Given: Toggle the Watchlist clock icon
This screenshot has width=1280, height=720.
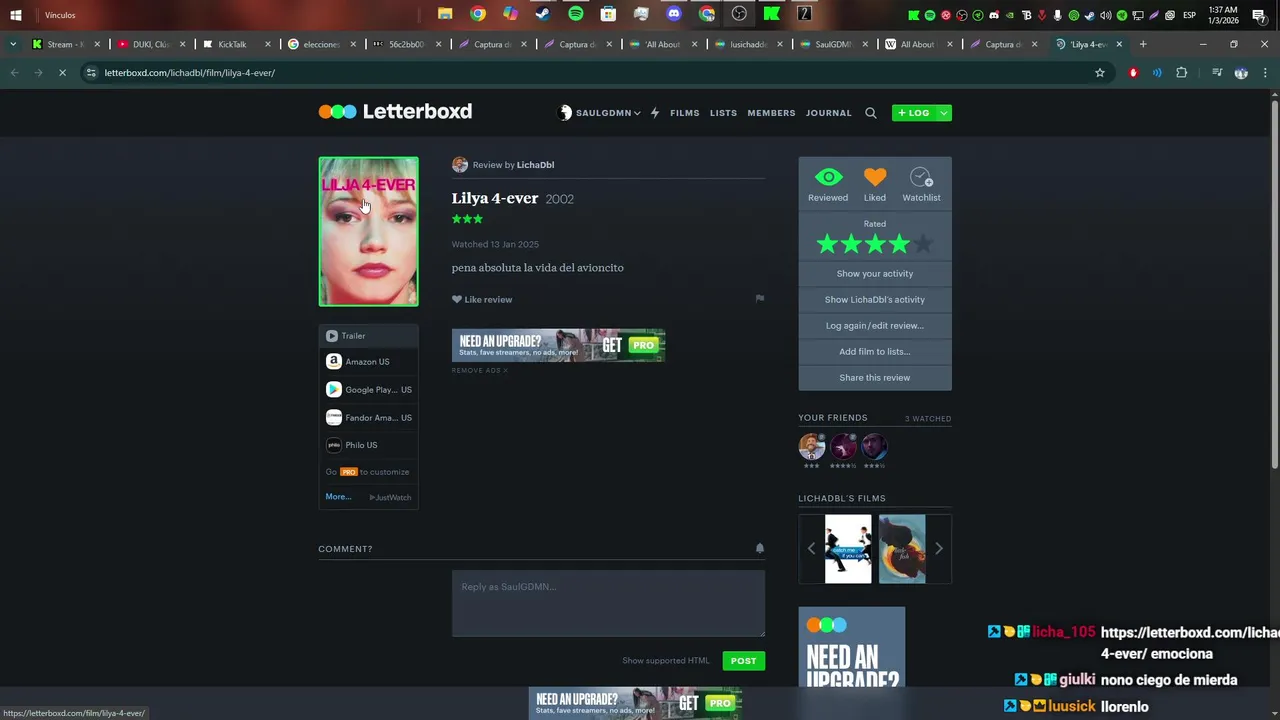Looking at the screenshot, I should (x=921, y=178).
